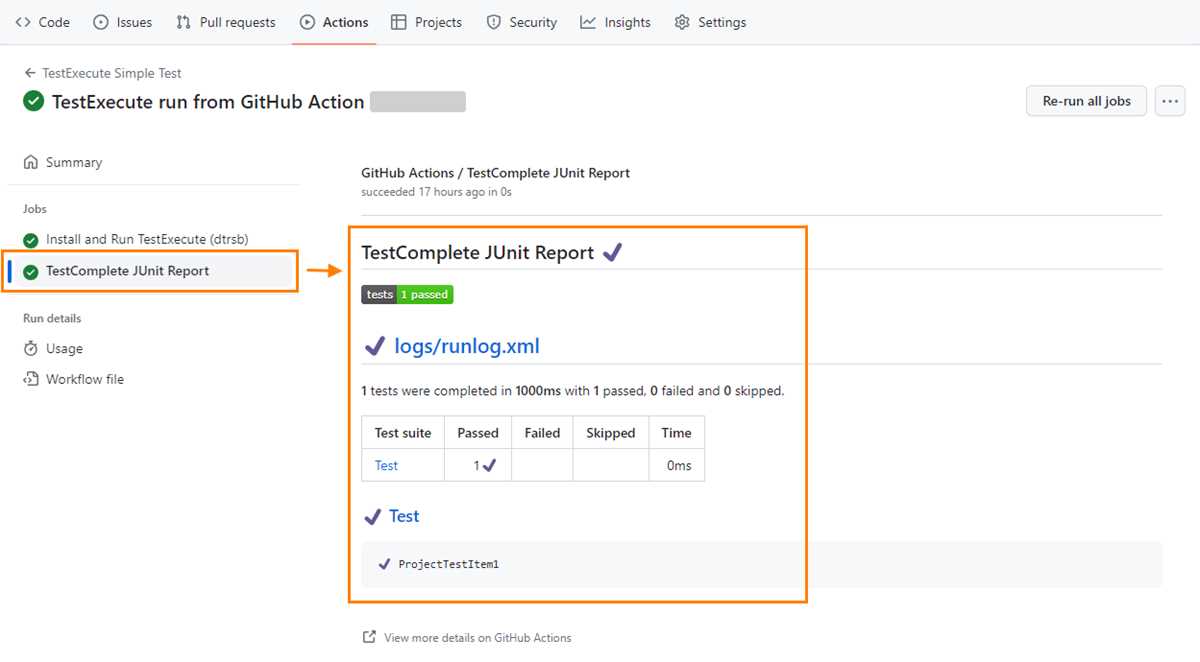Image resolution: width=1200 pixels, height=662 pixels.
Task: Click the tests 1 passed badge
Action: point(407,294)
